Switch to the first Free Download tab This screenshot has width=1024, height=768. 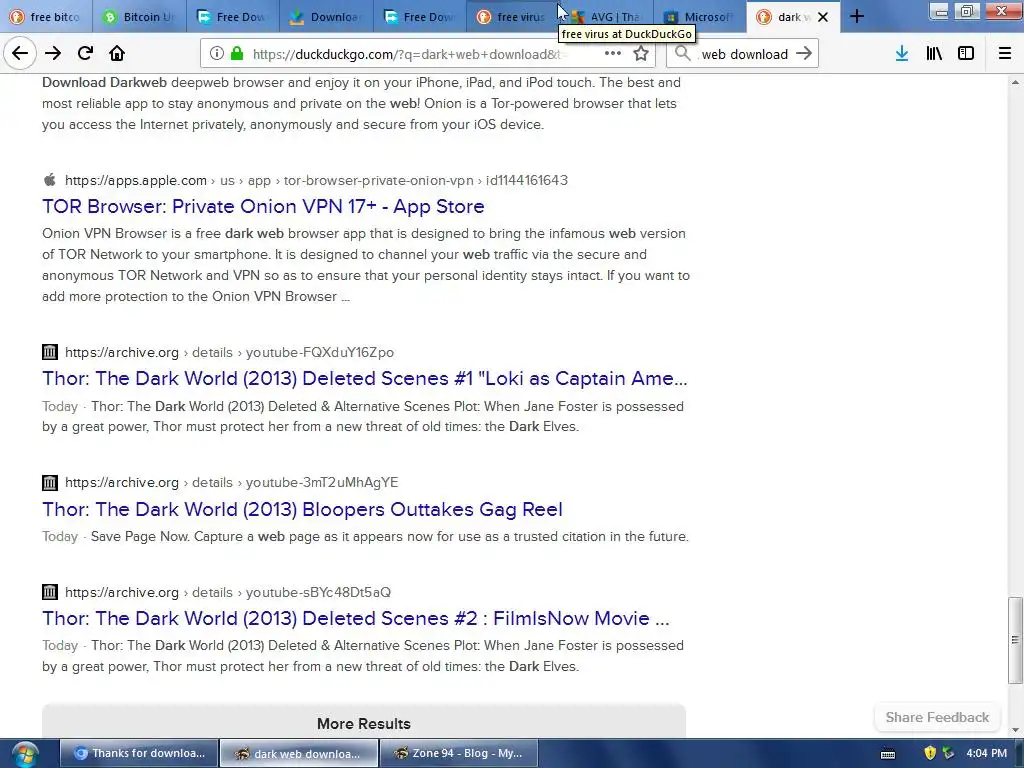[233, 17]
